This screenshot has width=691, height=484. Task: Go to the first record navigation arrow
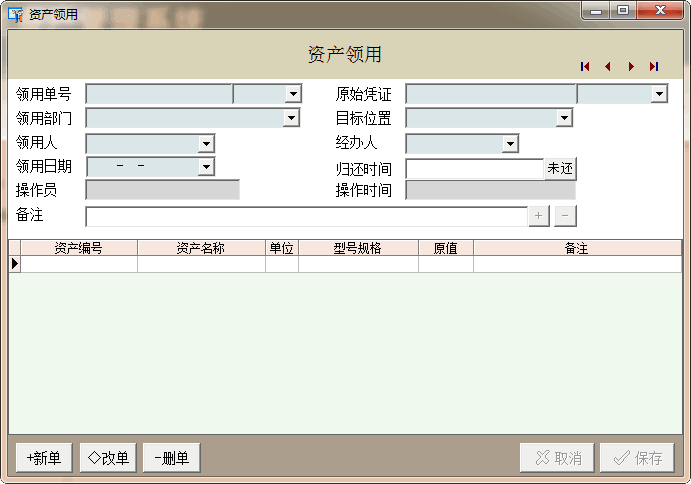(585, 67)
